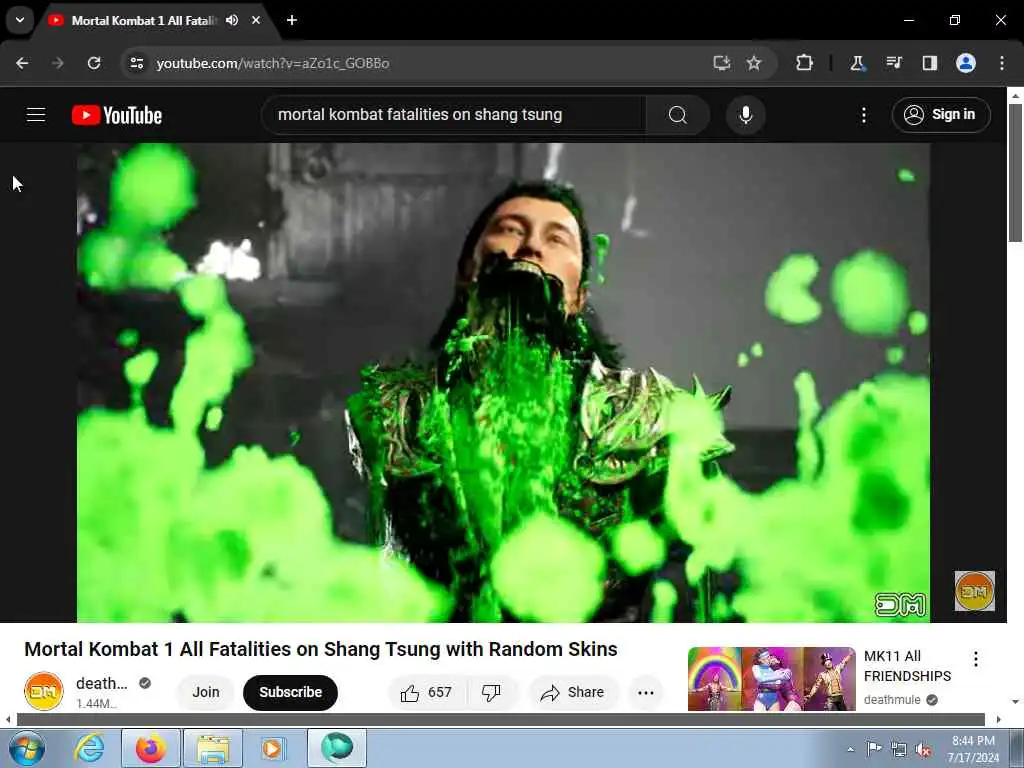Open the Windows Start menu
Viewport: 1024px width, 768px height.
click(x=27, y=748)
